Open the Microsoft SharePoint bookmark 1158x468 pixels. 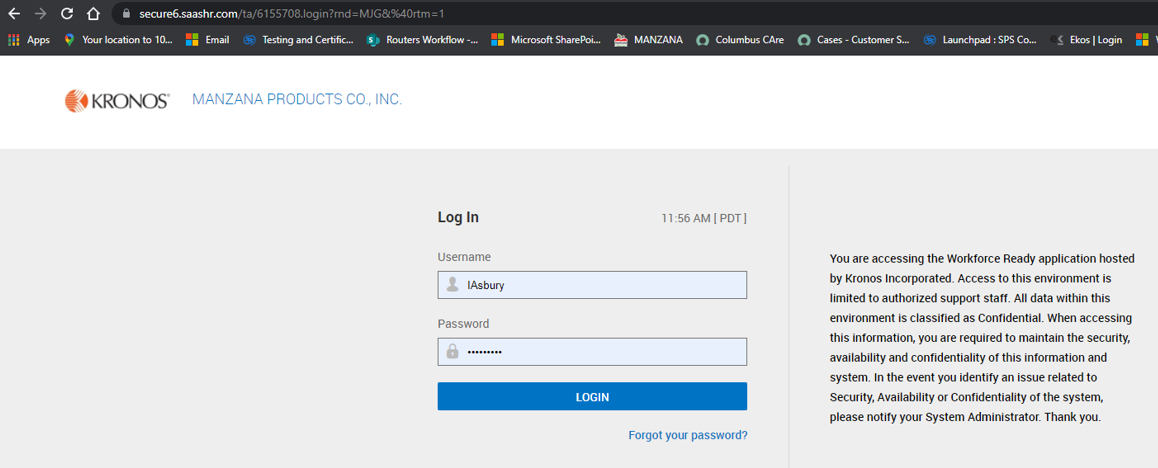(546, 40)
